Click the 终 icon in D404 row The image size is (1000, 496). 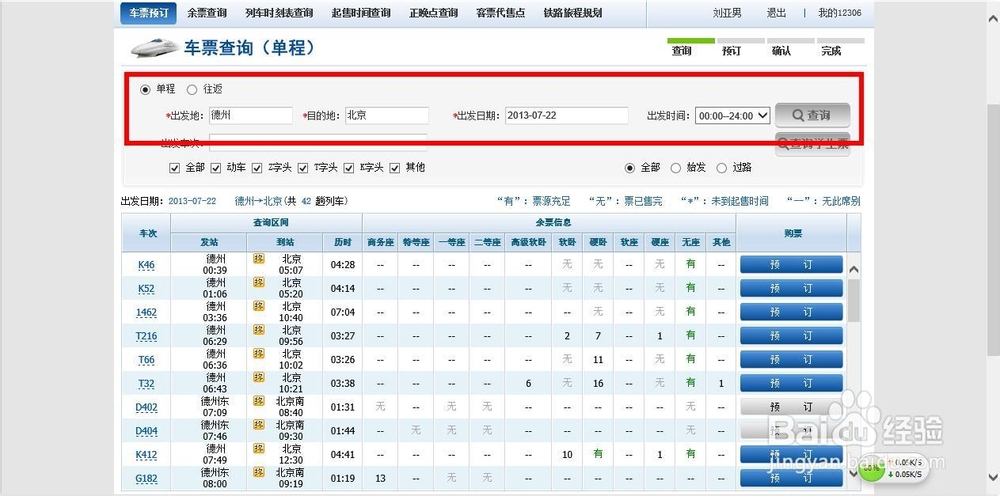(x=258, y=425)
